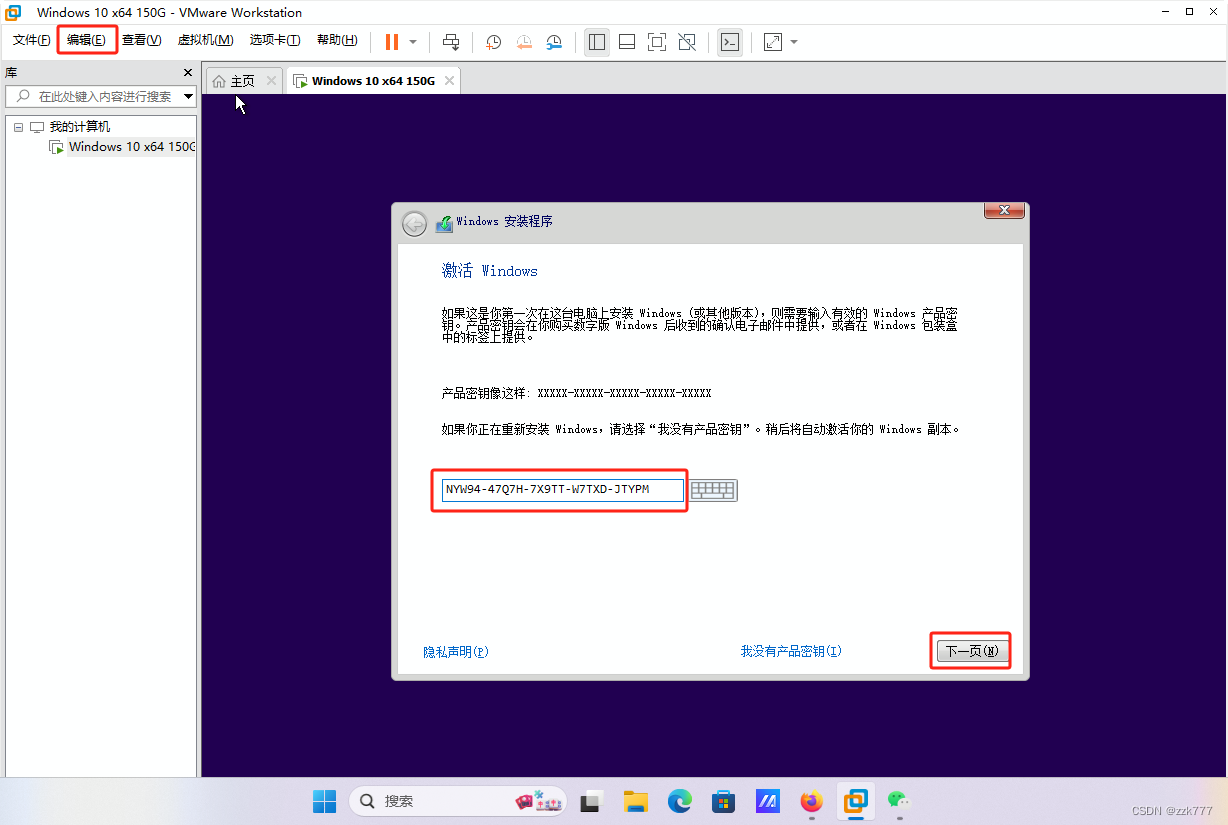Image resolution: width=1228 pixels, height=825 pixels.
Task: Click the blue slanted-stripes app taskbar icon
Action: [x=767, y=801]
